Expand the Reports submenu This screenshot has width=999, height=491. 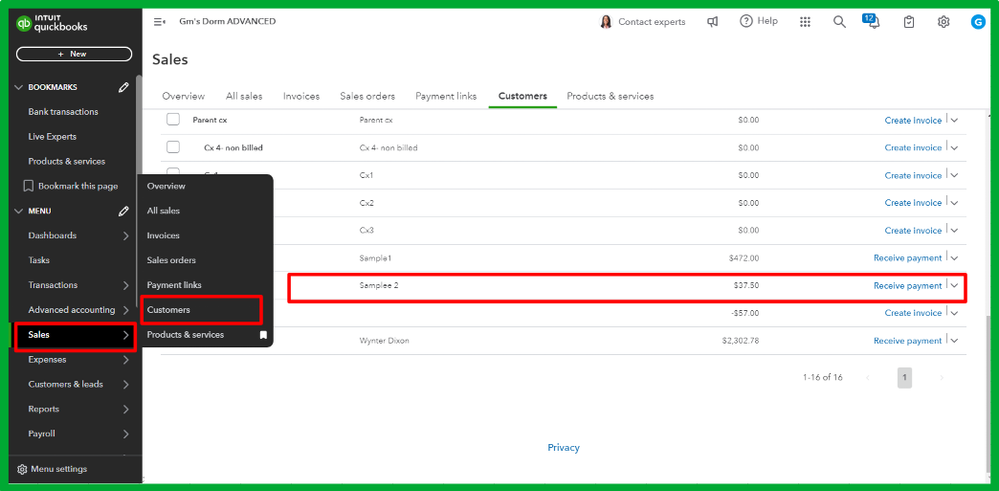click(126, 409)
